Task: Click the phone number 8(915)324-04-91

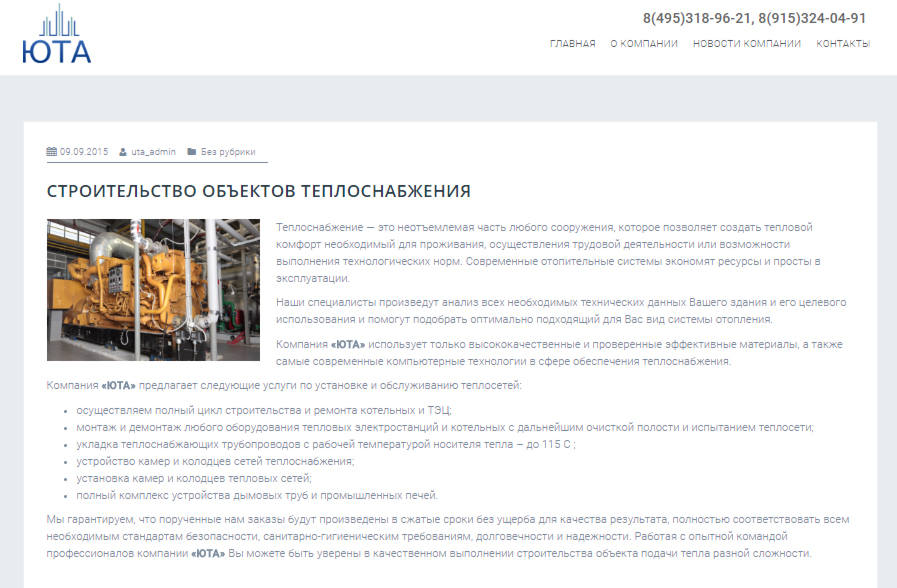Action: 812,18
